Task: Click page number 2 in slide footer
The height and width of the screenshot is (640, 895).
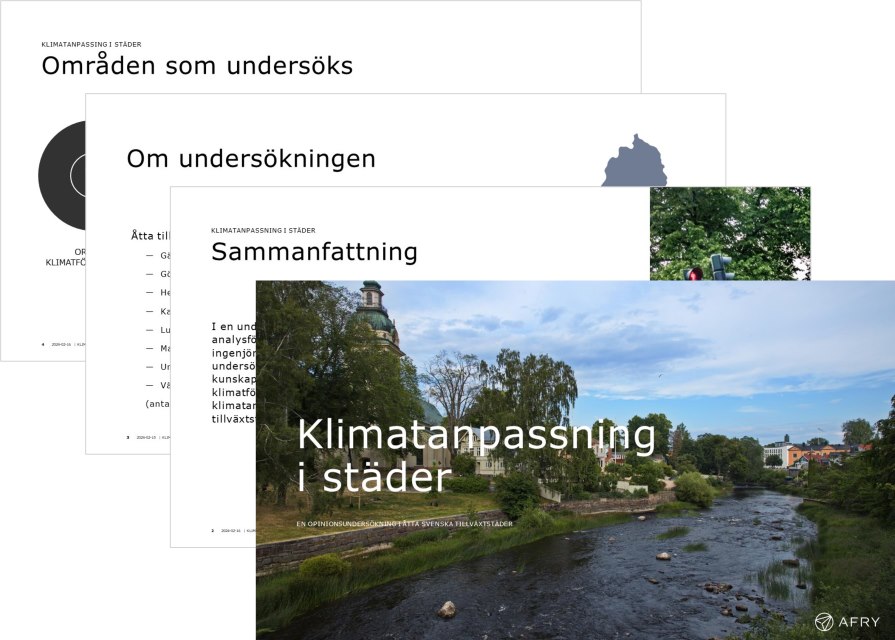Action: pos(213,530)
